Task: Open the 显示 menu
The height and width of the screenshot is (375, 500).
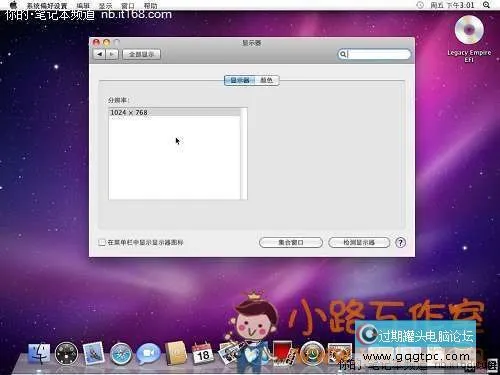Action: [106, 6]
